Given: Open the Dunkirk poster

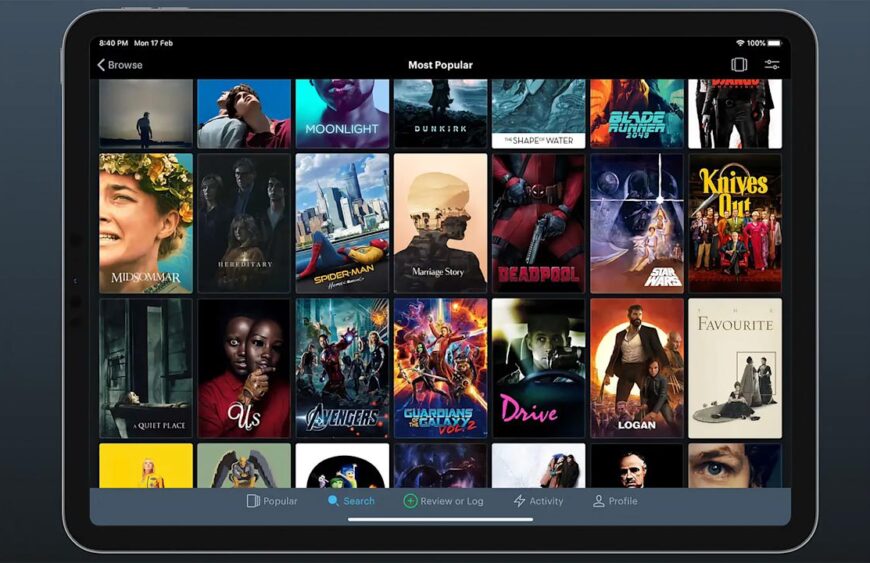Looking at the screenshot, I should [441, 113].
